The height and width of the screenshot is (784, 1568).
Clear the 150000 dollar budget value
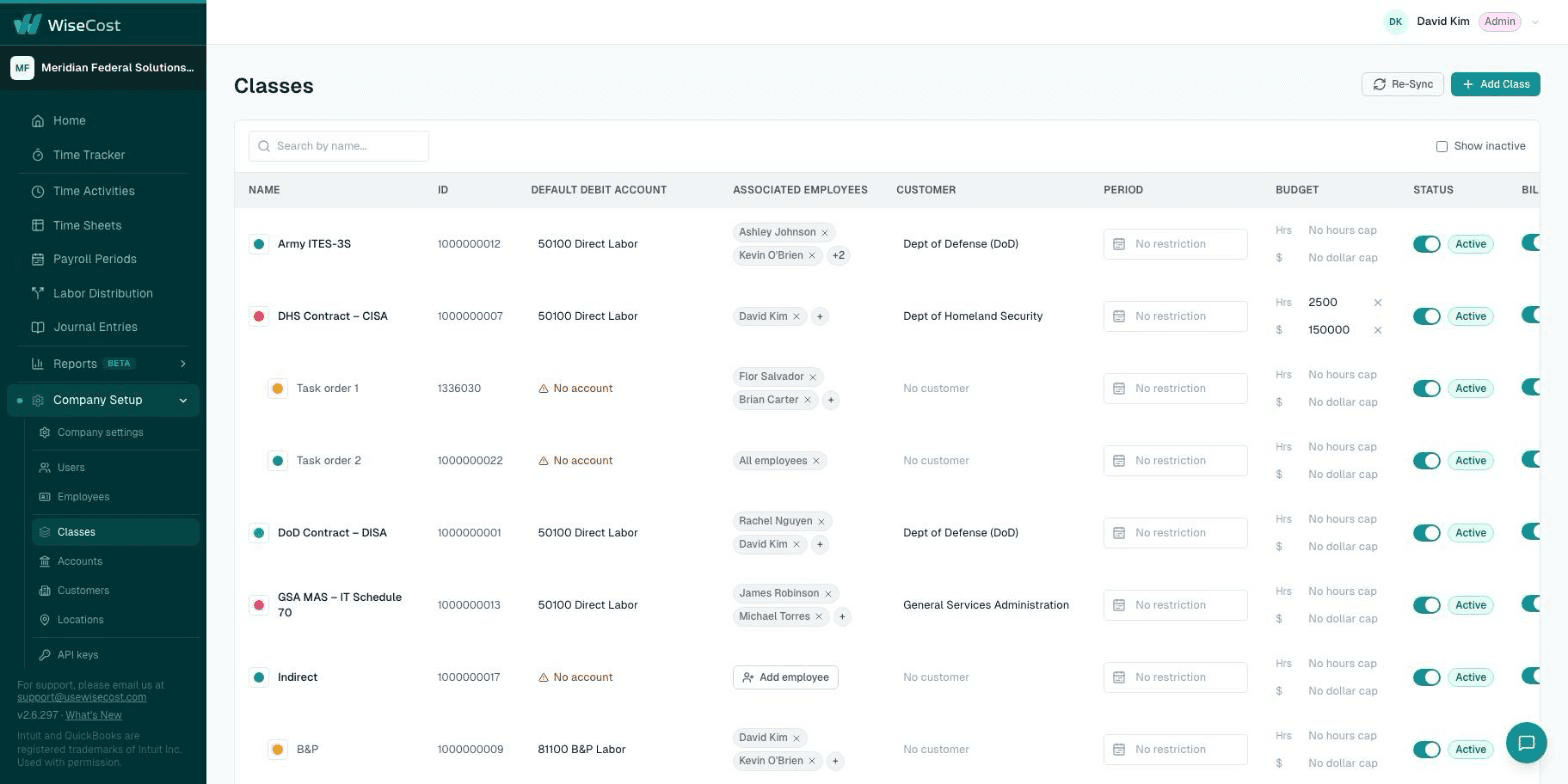[x=1377, y=330]
